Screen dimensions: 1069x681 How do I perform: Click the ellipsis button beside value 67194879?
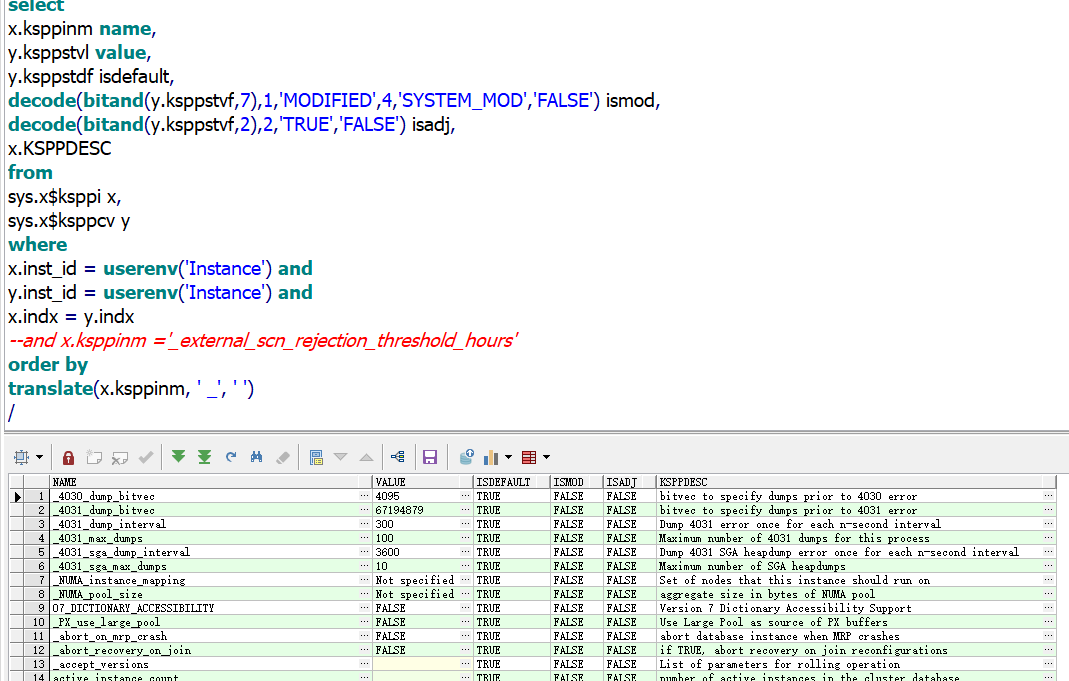[x=465, y=510]
